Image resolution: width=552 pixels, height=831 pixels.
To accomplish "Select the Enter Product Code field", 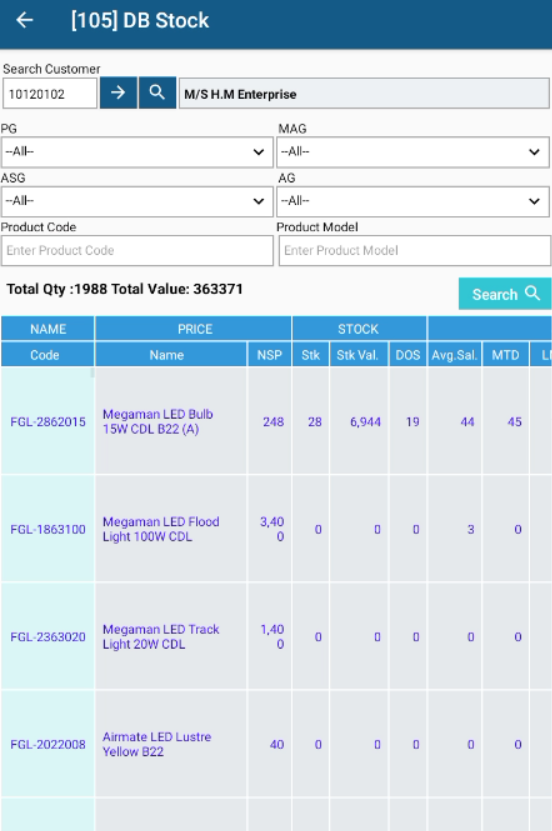I will coord(137,251).
